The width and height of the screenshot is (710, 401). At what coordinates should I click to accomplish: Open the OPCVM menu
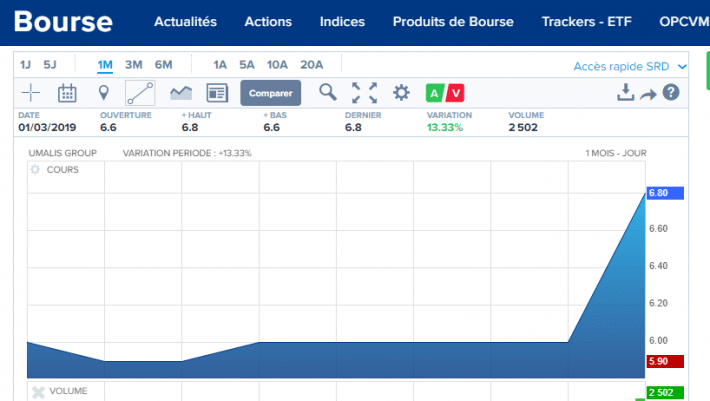pos(684,22)
